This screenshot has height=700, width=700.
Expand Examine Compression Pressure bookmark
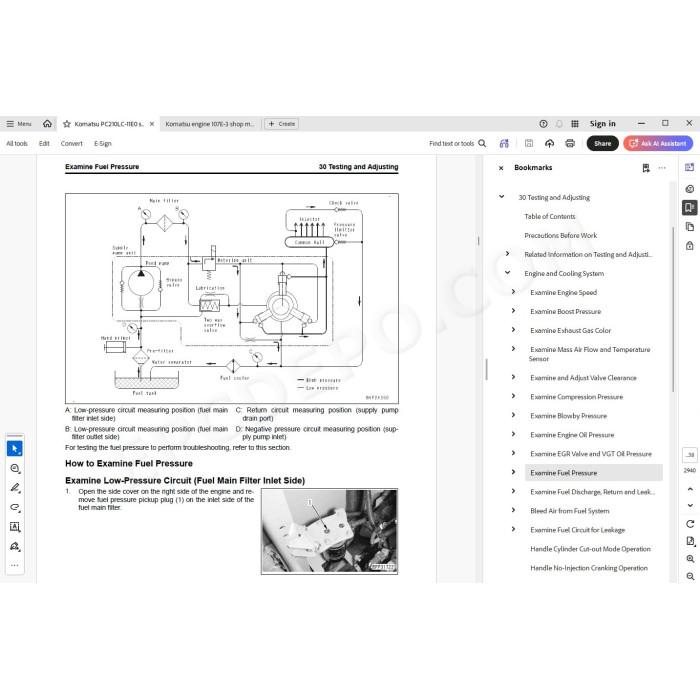click(x=513, y=396)
